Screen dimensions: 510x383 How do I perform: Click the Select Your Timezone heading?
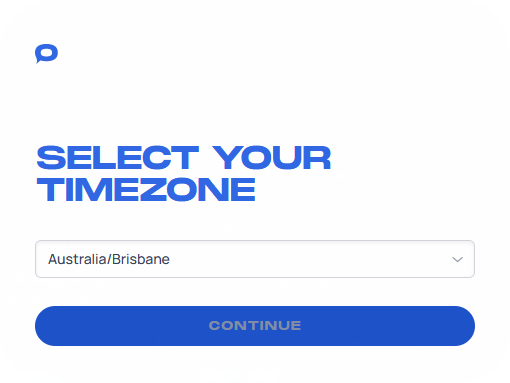tap(183, 173)
